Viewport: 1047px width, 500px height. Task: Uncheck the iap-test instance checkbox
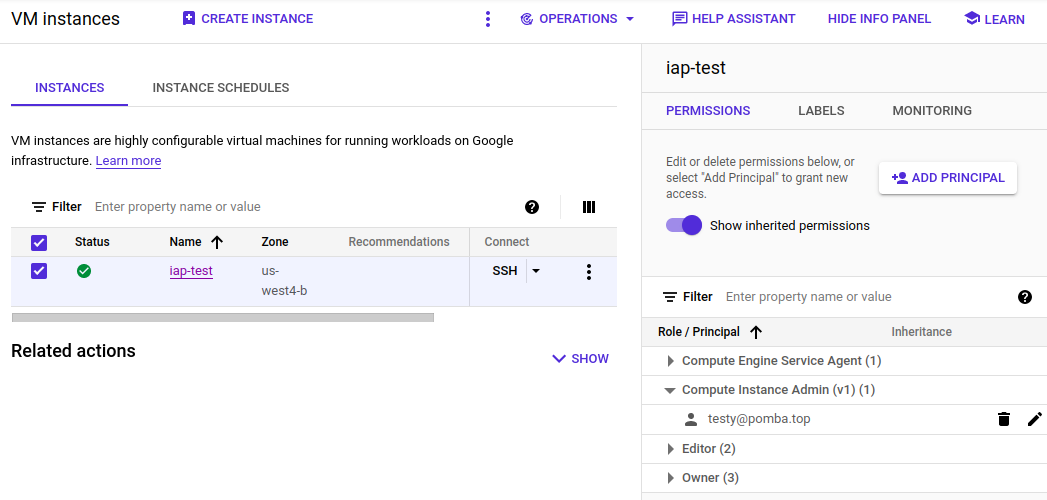(x=39, y=271)
